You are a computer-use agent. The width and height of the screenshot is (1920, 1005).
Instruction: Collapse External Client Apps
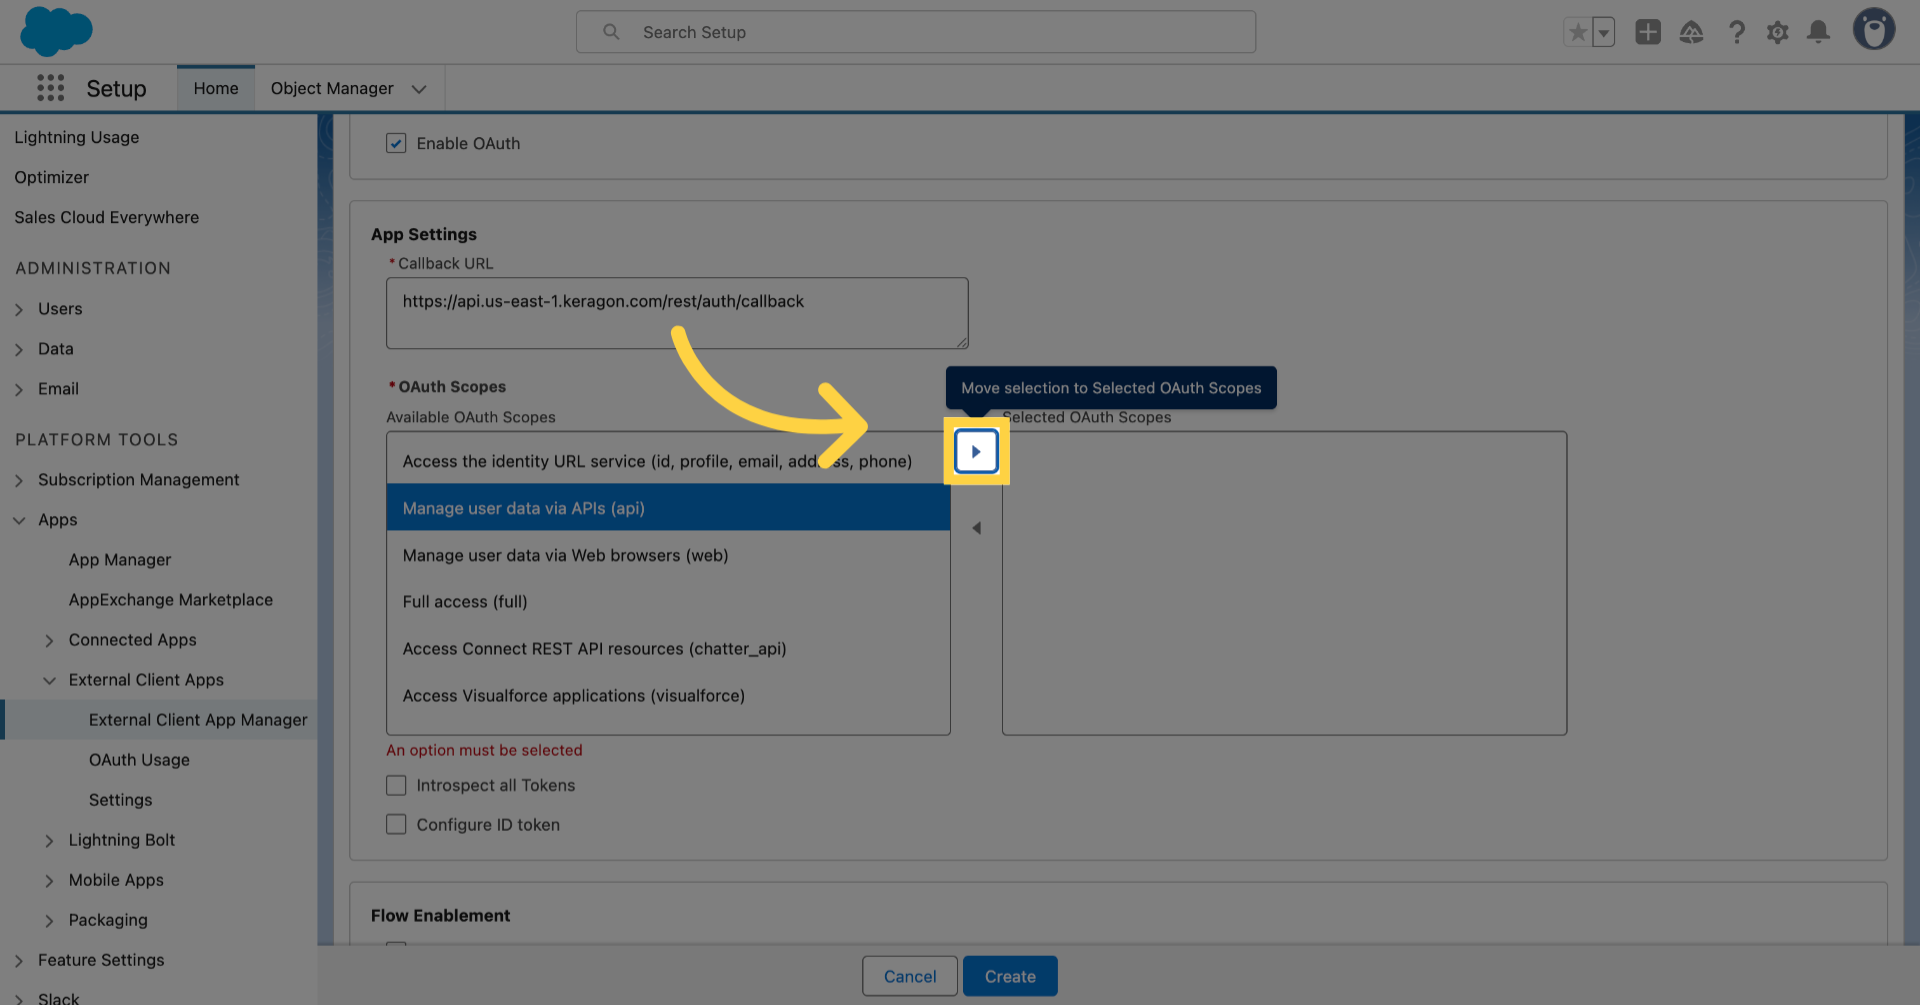pyautogui.click(x=49, y=681)
